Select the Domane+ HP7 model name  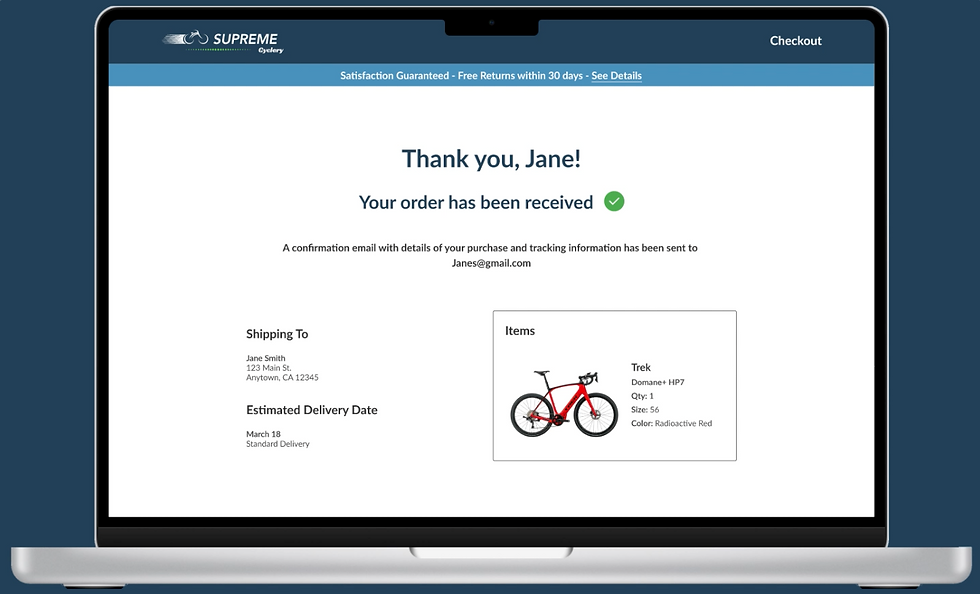point(658,382)
